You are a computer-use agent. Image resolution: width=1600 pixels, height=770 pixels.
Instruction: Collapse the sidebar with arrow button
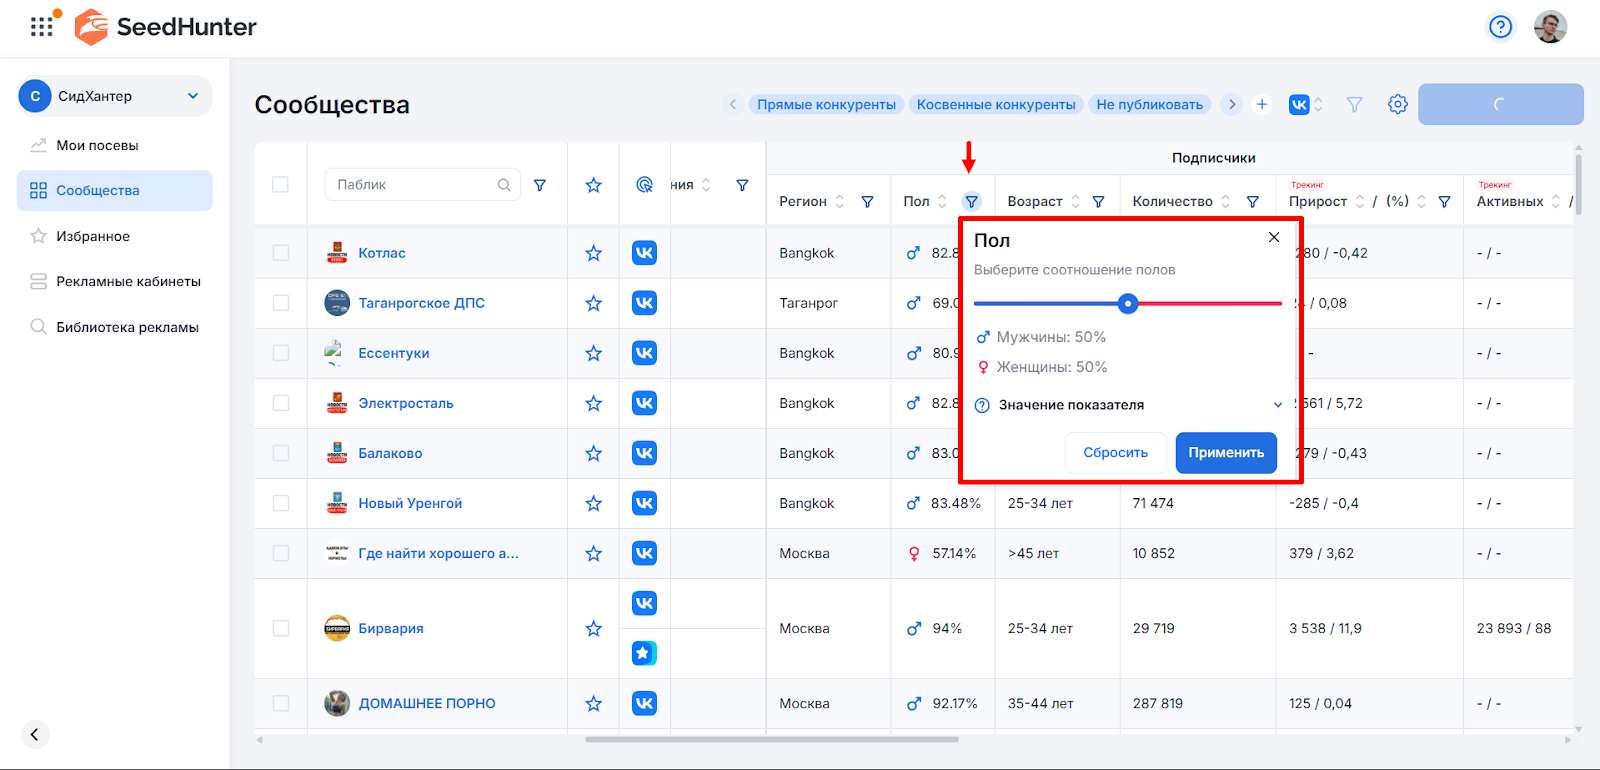coord(34,734)
